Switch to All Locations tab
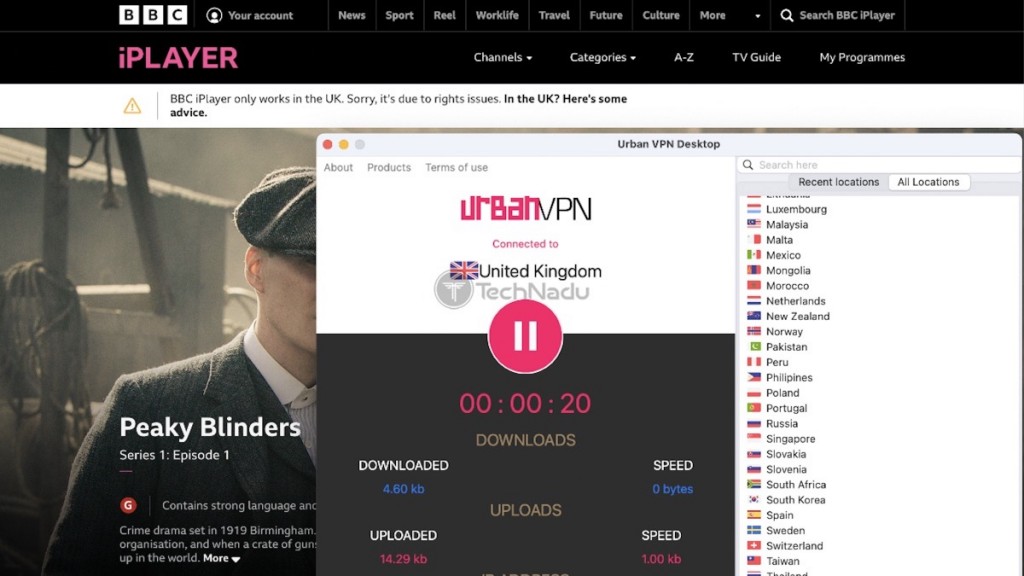Image resolution: width=1024 pixels, height=576 pixels. click(x=928, y=182)
